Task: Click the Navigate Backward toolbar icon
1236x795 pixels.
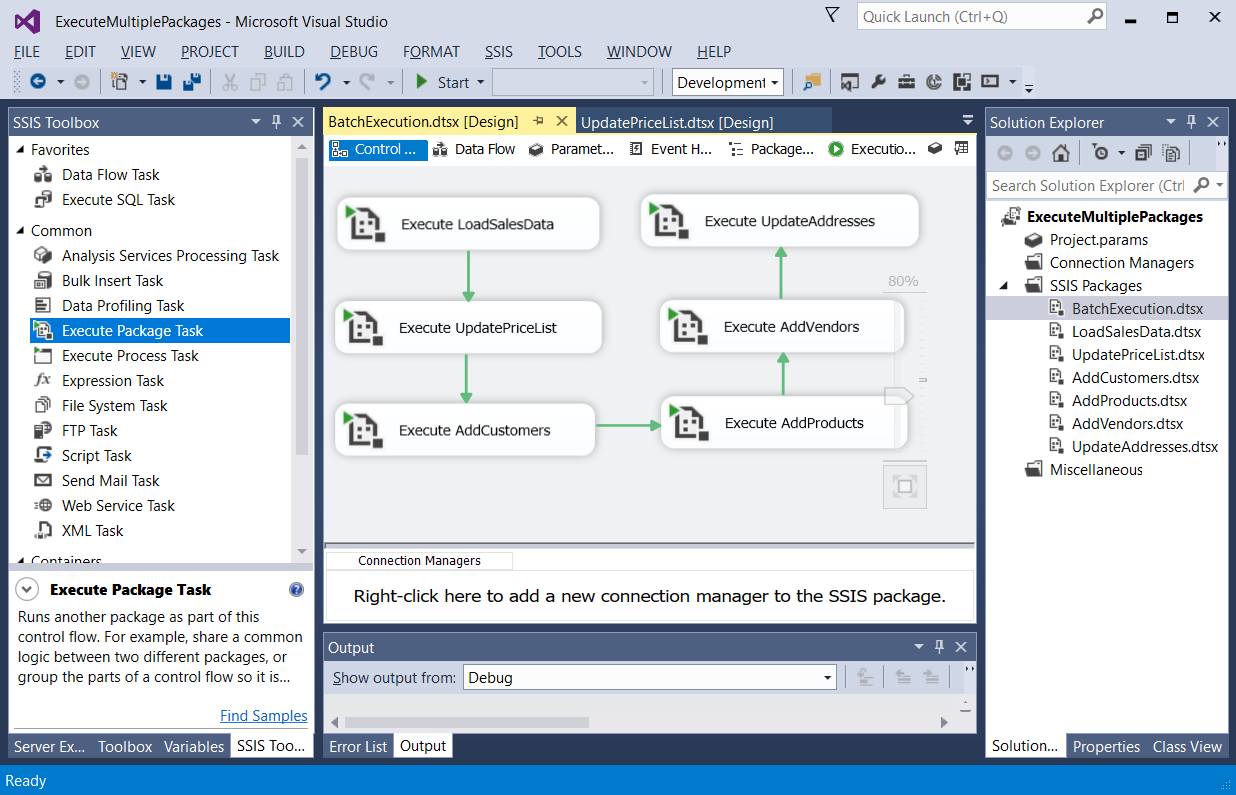Action: click(x=38, y=82)
